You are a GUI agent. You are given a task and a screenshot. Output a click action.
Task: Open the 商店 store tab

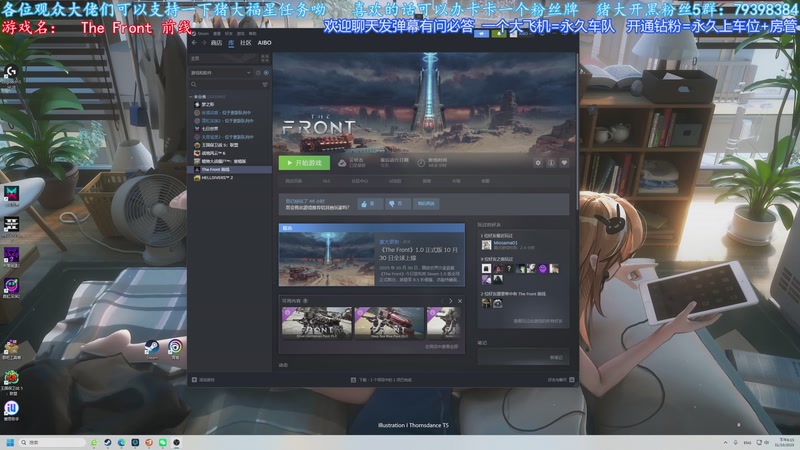point(216,43)
